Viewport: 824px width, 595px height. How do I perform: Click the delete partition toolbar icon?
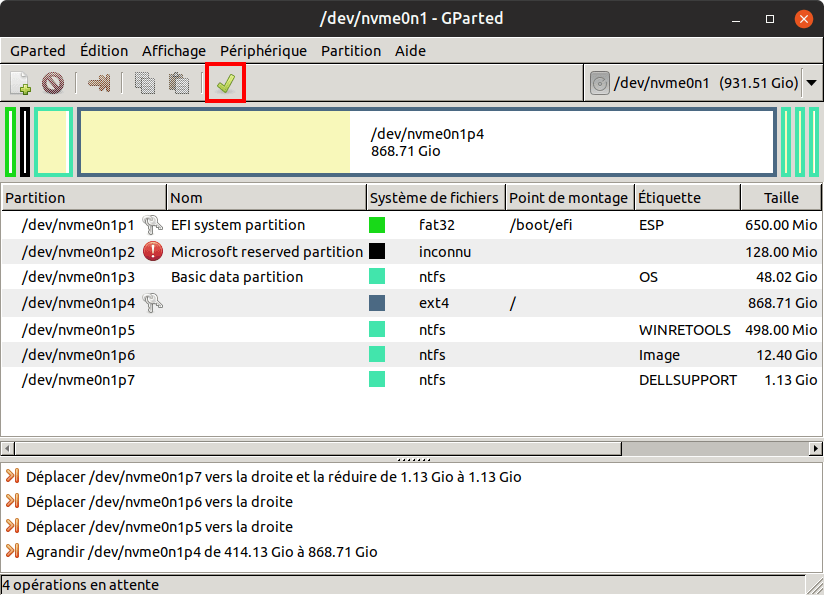coord(53,84)
